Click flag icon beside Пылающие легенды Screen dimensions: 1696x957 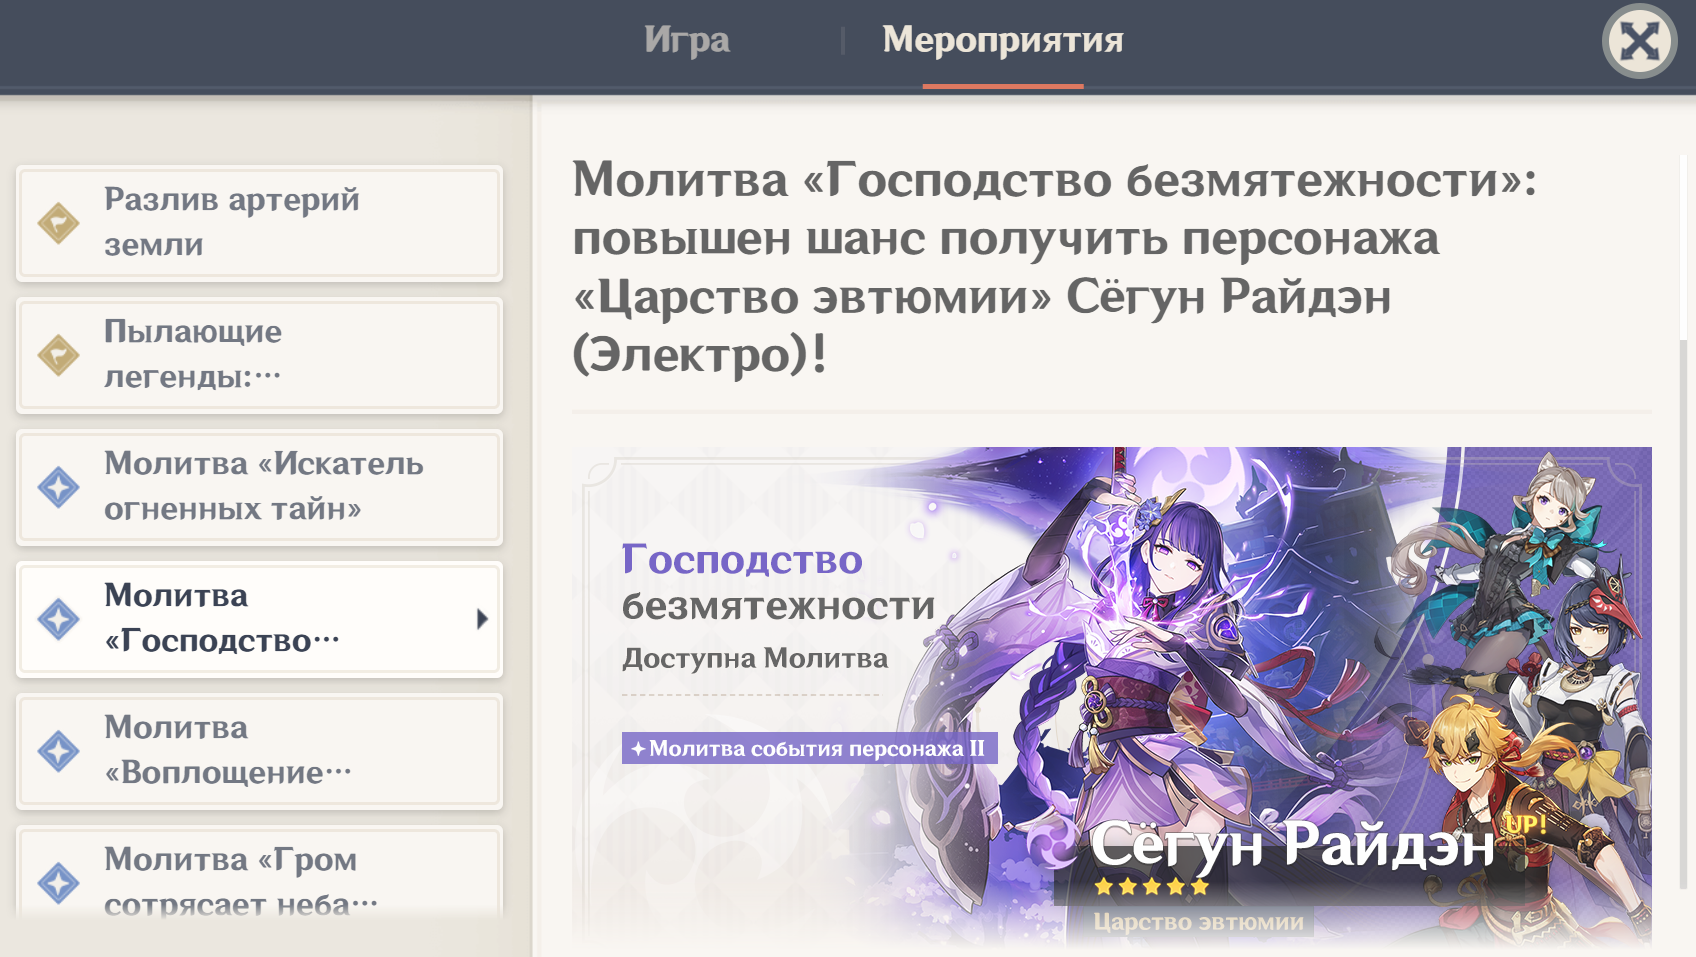click(x=58, y=355)
